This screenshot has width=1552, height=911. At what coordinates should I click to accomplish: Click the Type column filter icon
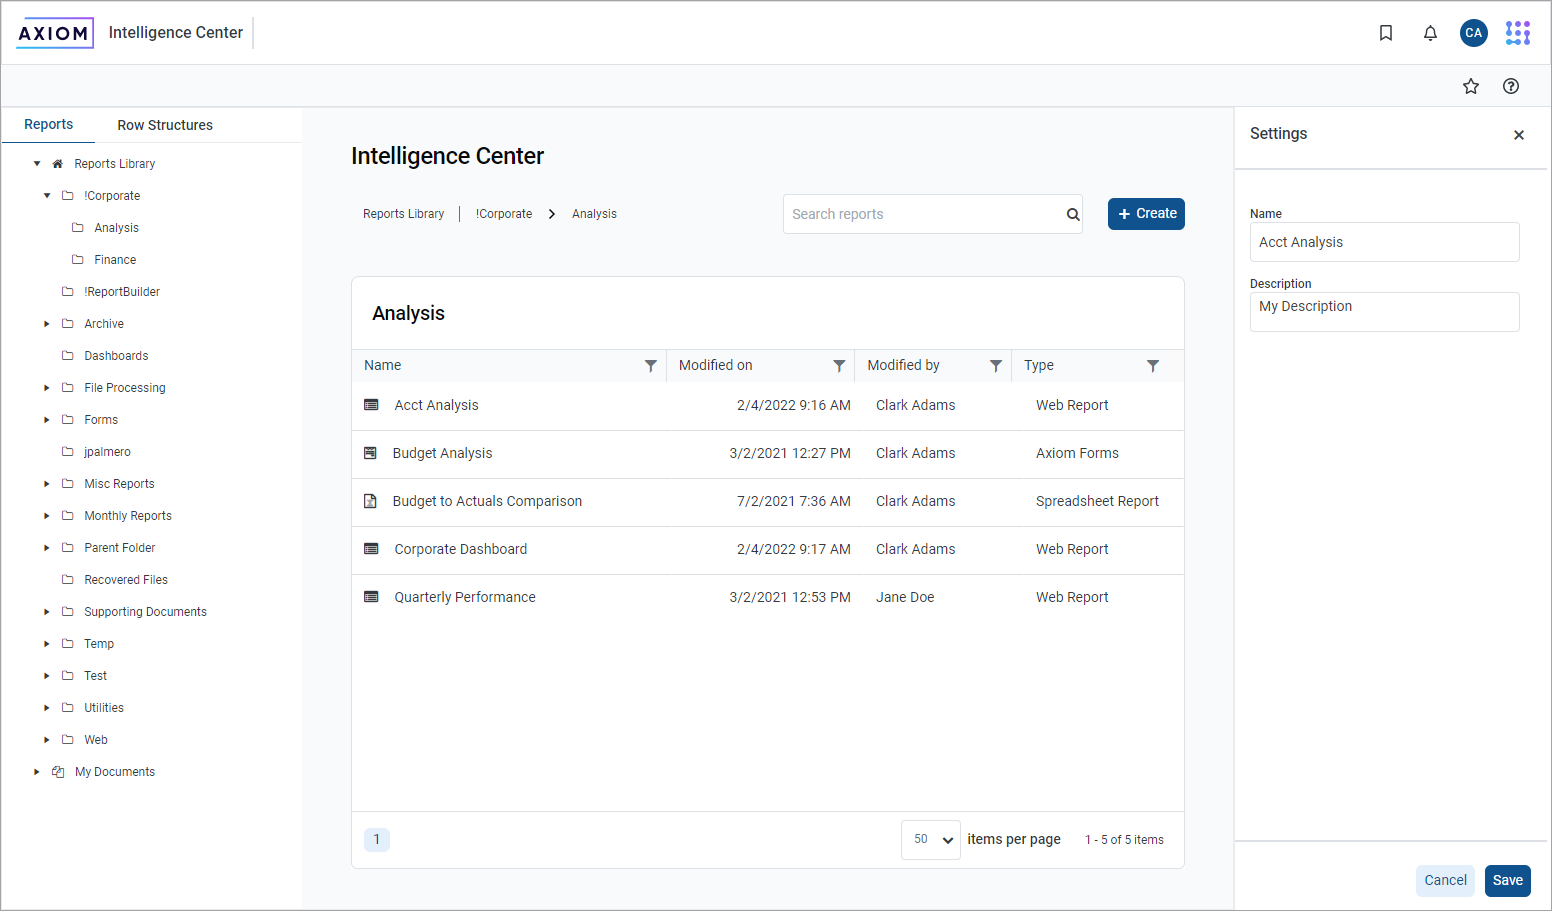pyautogui.click(x=1152, y=366)
